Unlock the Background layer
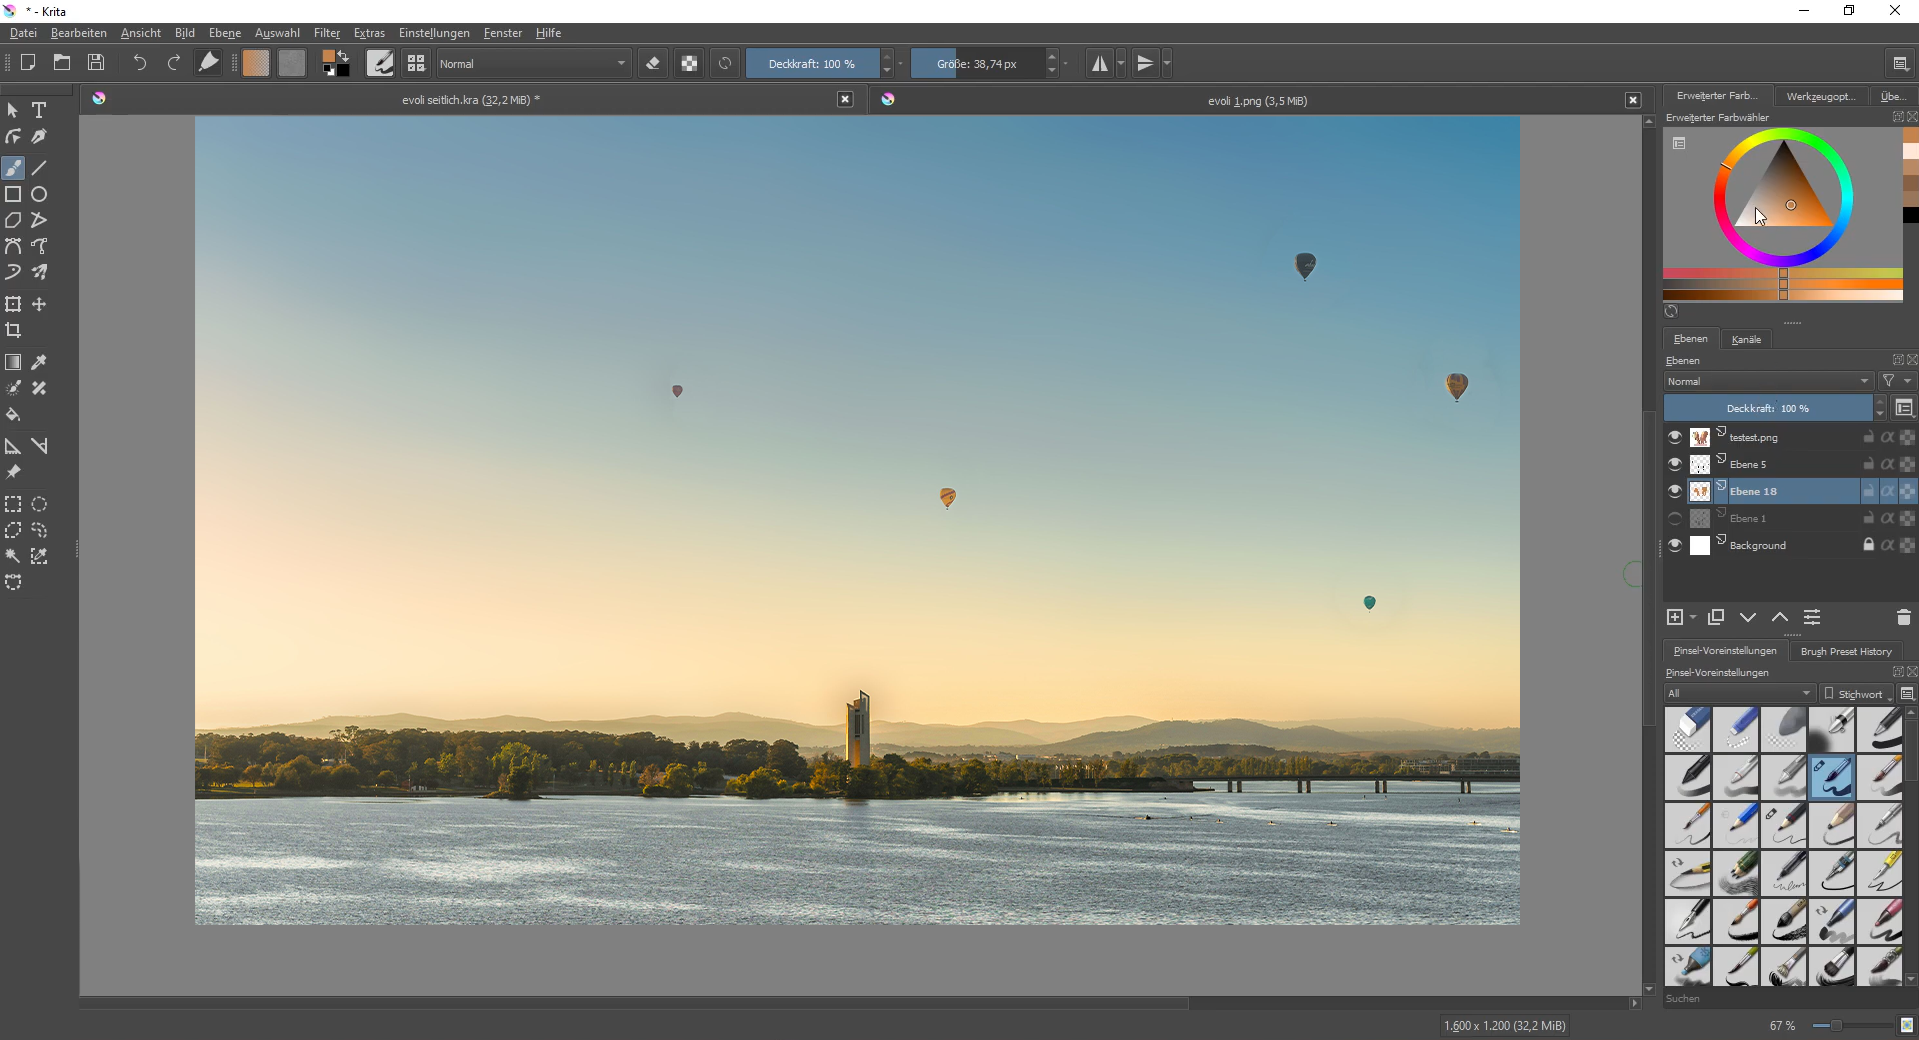Image resolution: width=1919 pixels, height=1040 pixels. pos(1867,545)
